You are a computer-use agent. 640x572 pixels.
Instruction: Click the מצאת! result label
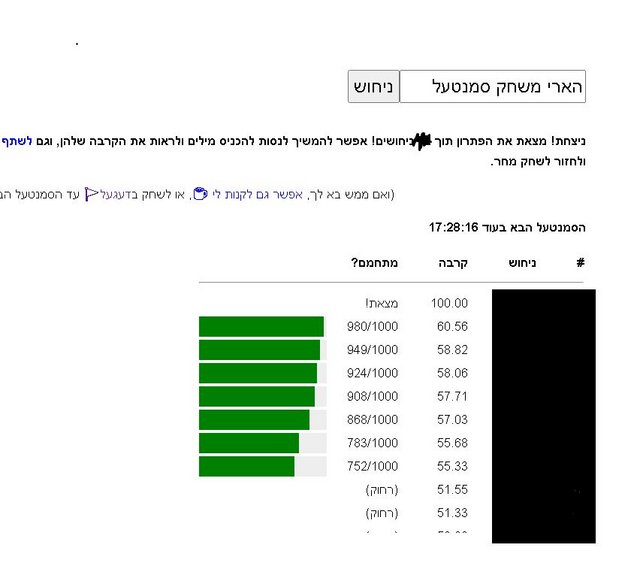click(x=382, y=303)
